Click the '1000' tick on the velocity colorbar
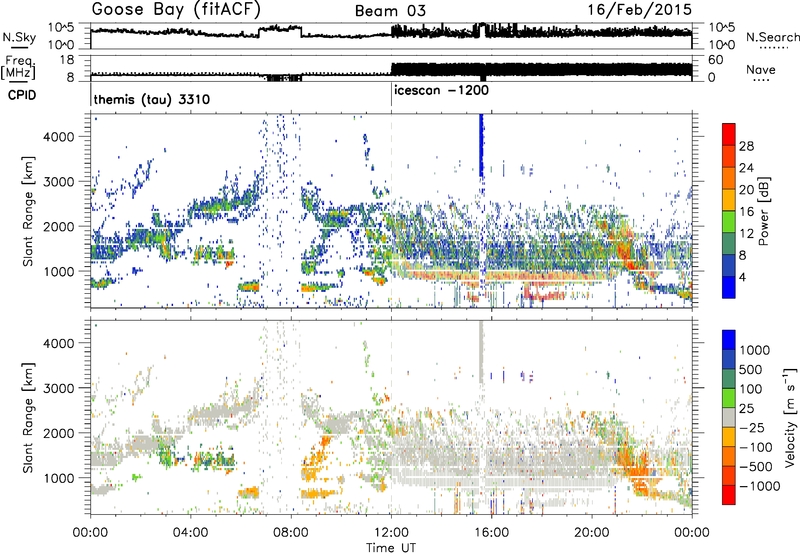Screen dimensions: 800x554 click(755, 350)
